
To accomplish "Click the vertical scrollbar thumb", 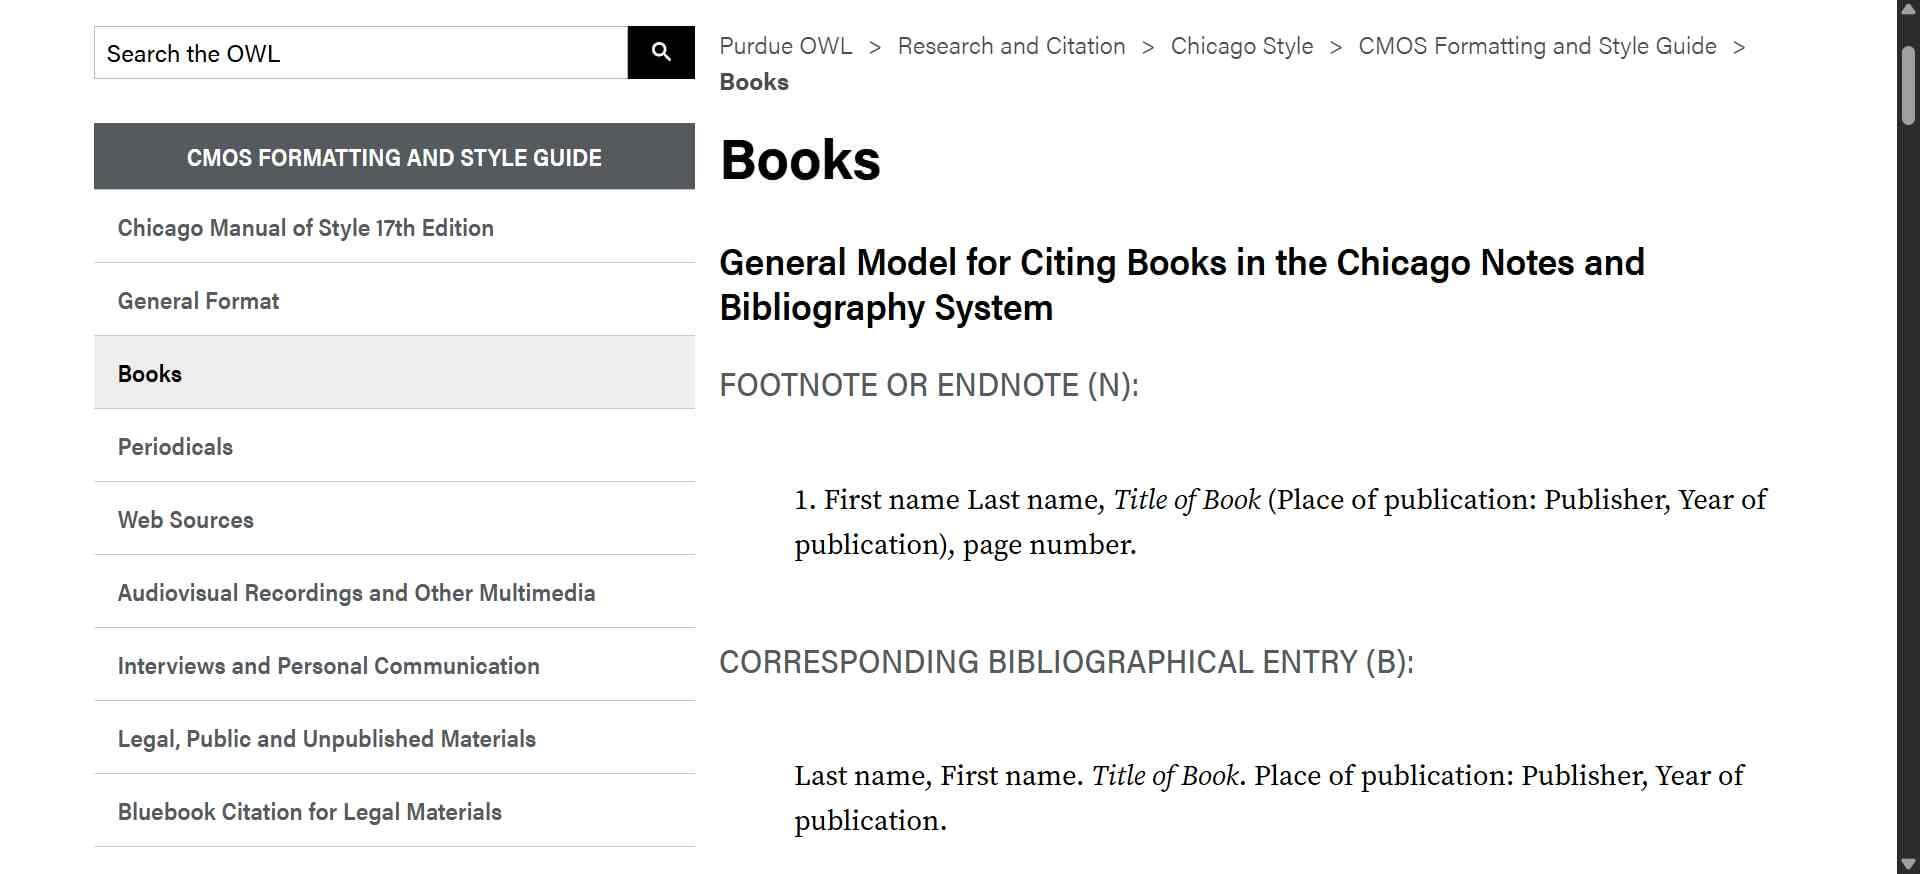I will coord(1908,85).
